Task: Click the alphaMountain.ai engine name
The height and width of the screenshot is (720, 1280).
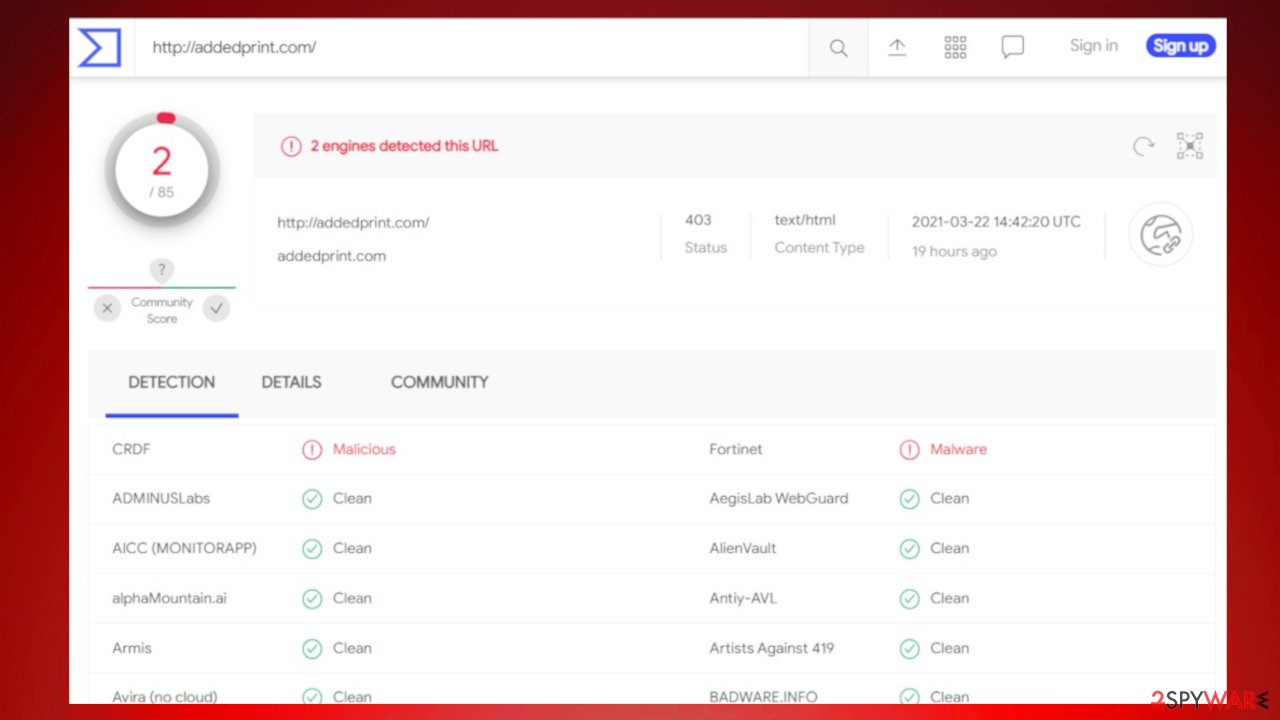Action: pos(169,598)
